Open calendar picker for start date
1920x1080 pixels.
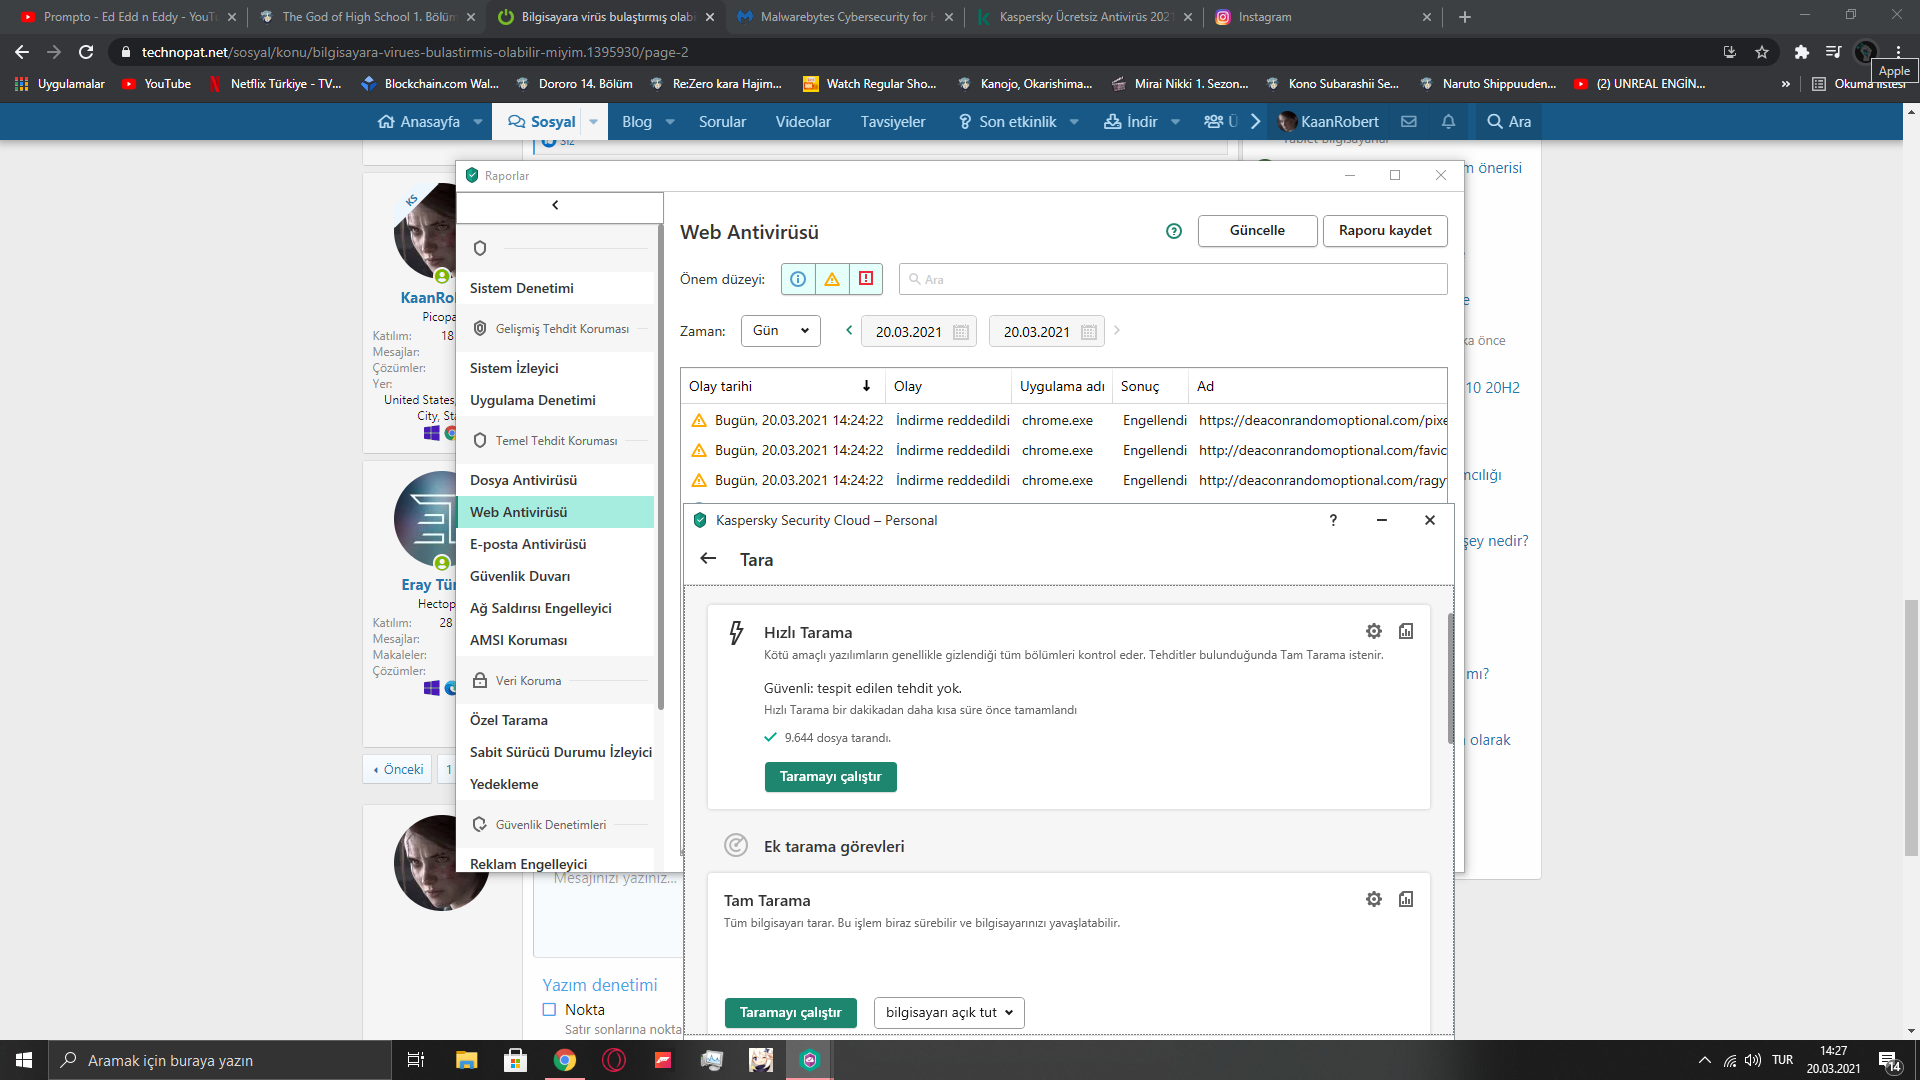(x=960, y=332)
